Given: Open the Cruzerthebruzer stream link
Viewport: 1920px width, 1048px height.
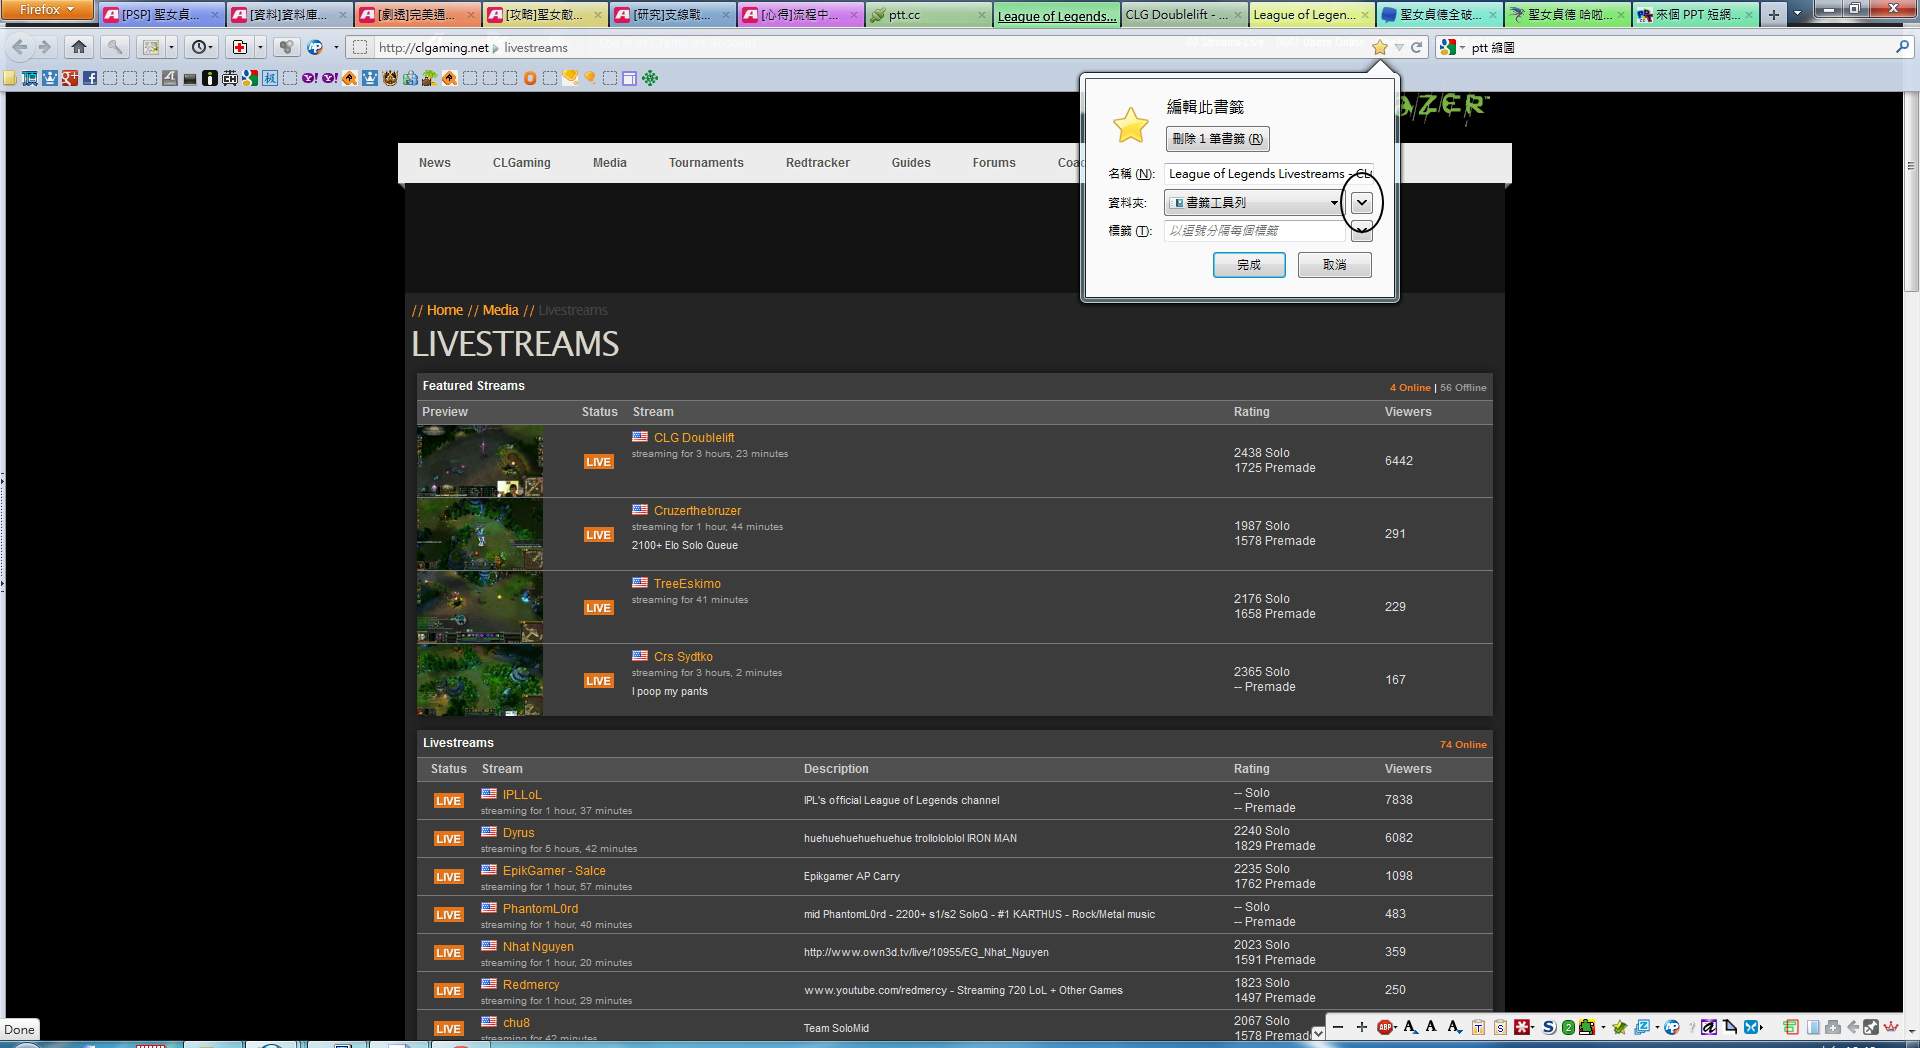Looking at the screenshot, I should point(697,511).
